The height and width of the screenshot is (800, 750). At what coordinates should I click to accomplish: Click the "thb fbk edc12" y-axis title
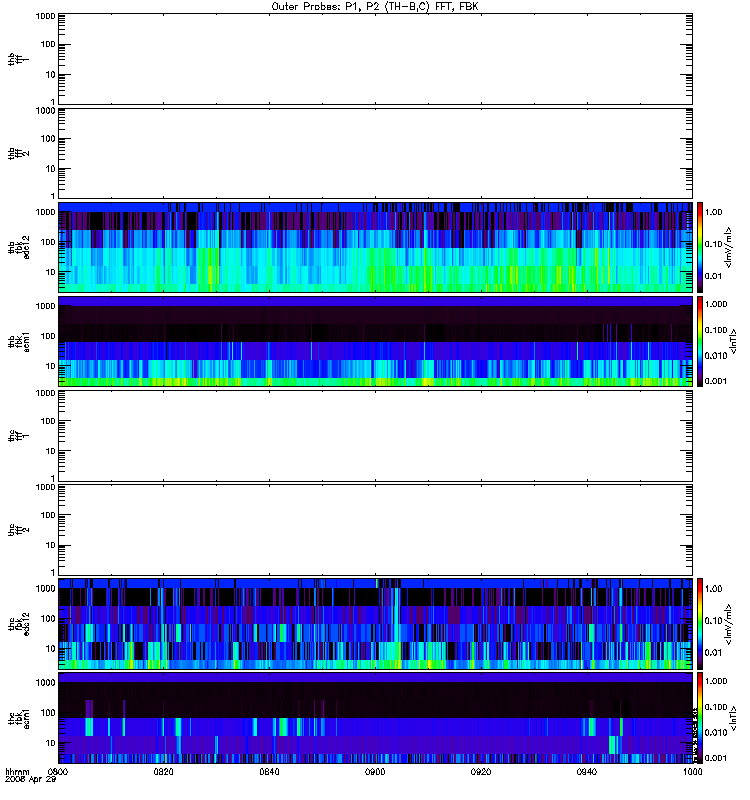19,247
